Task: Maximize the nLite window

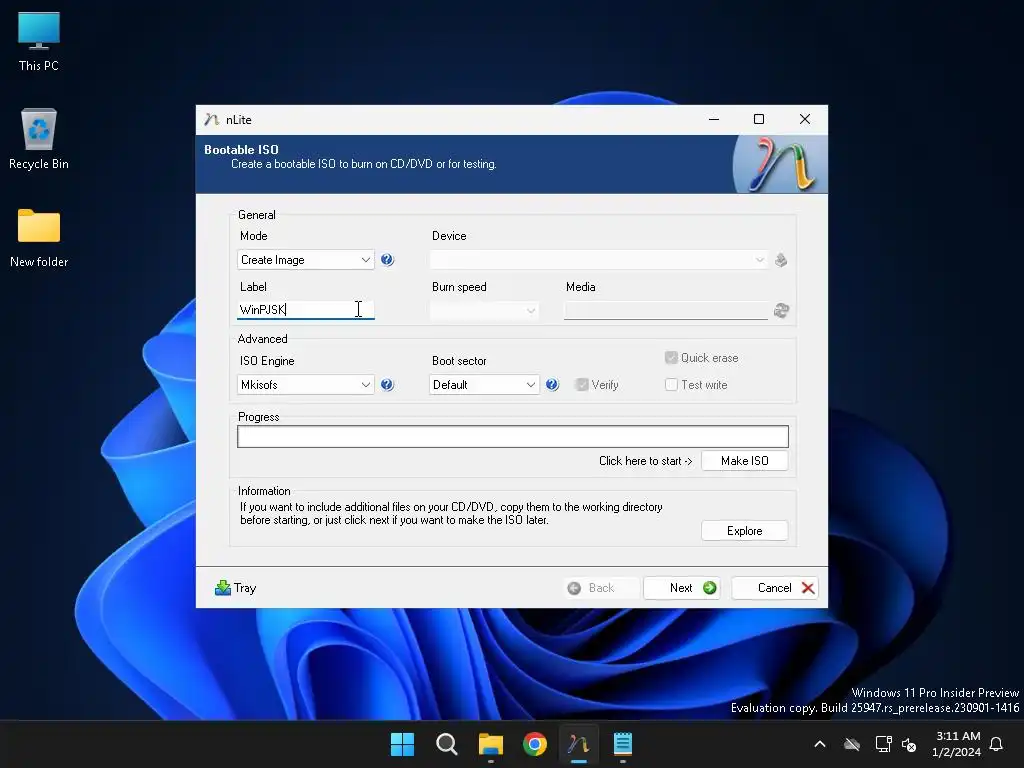Action: click(759, 120)
